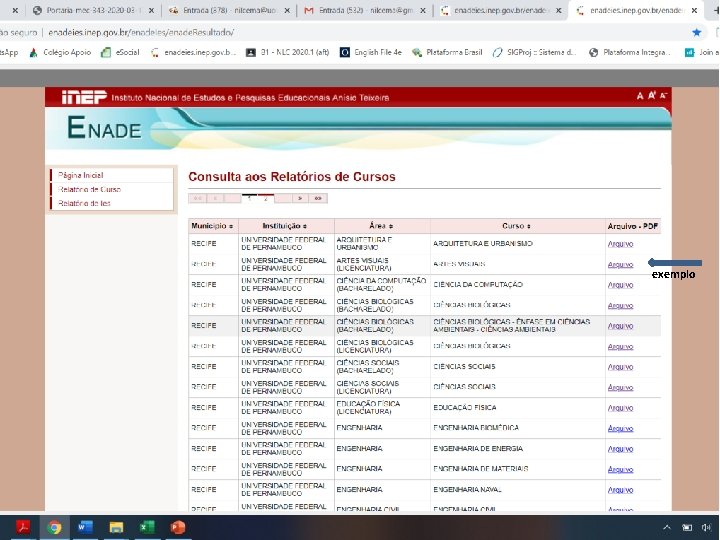Switch to the Entrada (378) tab
This screenshot has width=720, height=540.
pyautogui.click(x=229, y=10)
